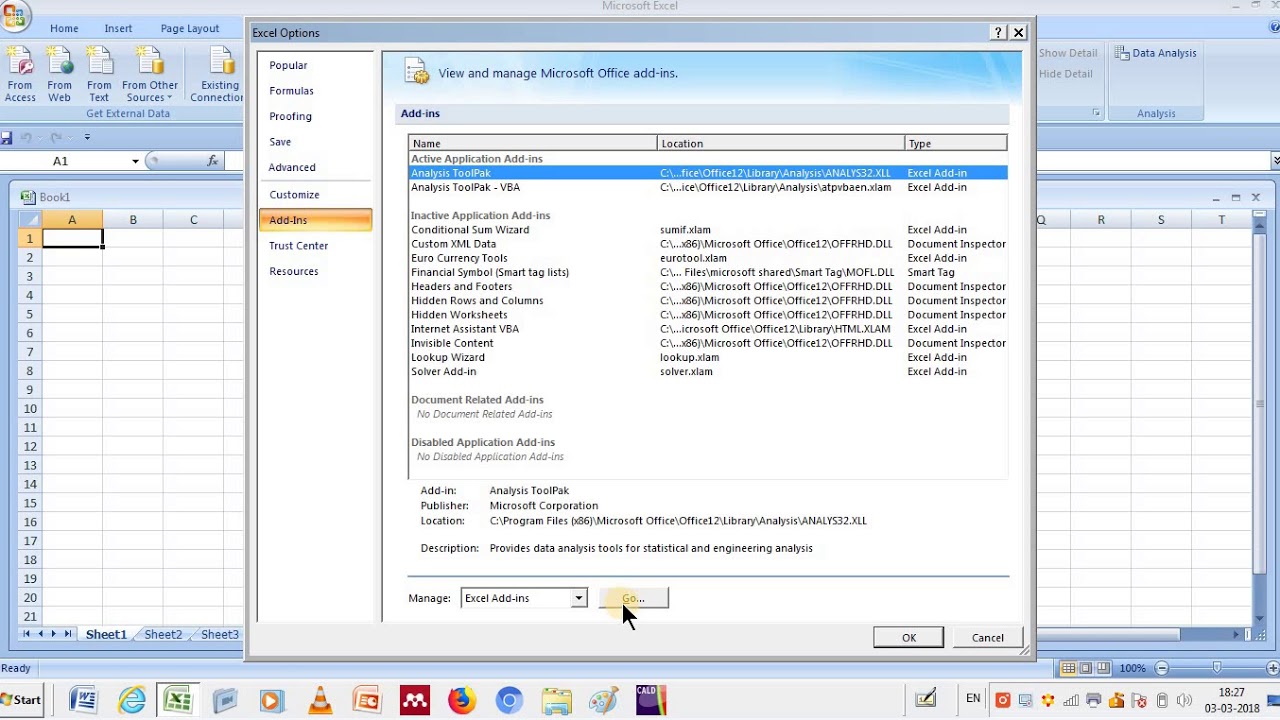Select the Analysis ToolPak add-in row
The image size is (1280, 720).
click(x=708, y=173)
